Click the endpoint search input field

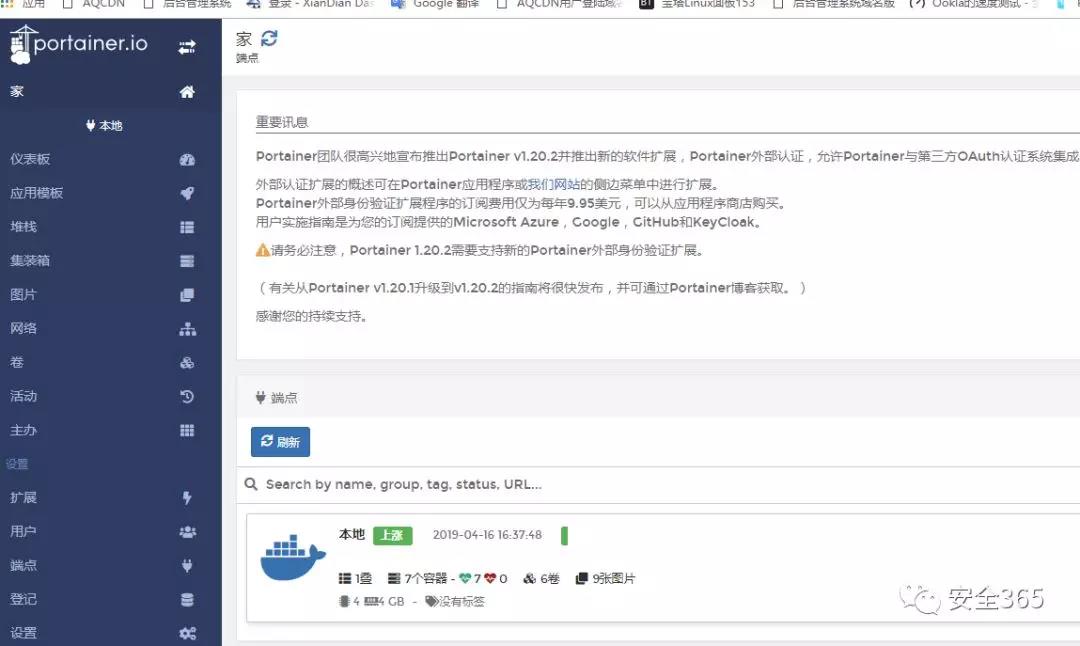coord(500,484)
